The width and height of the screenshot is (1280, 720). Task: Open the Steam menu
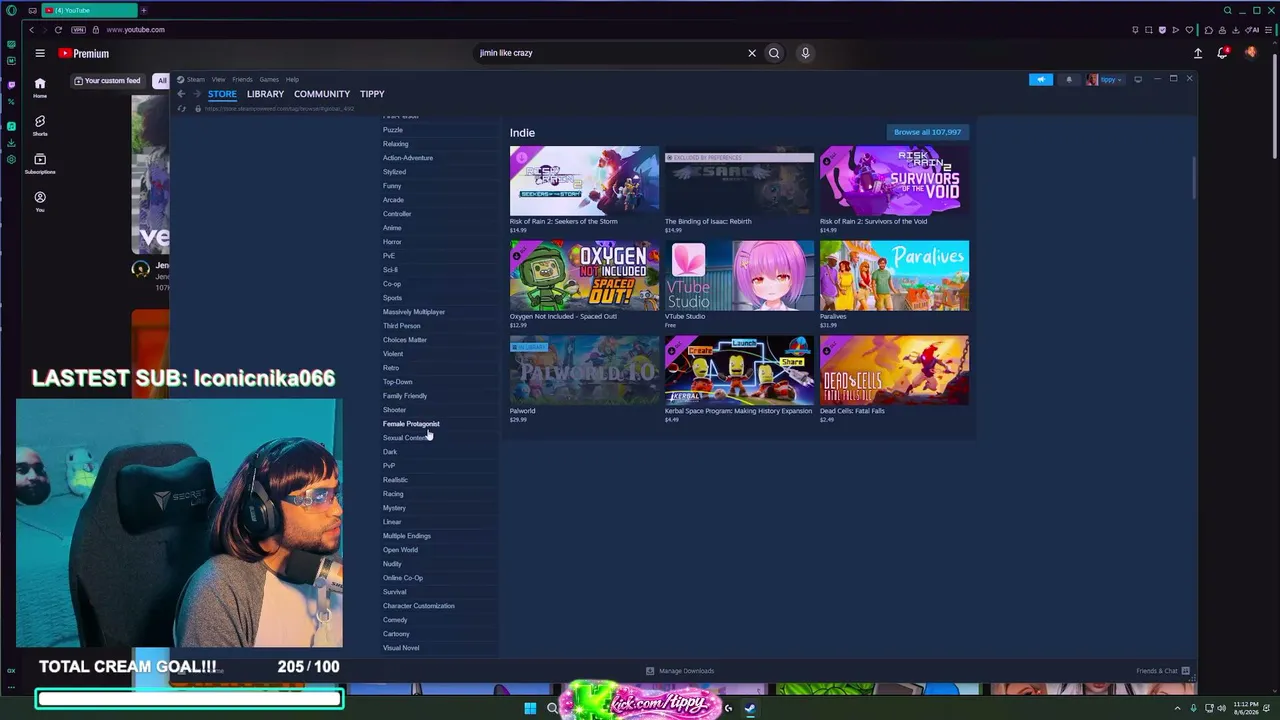point(196,79)
